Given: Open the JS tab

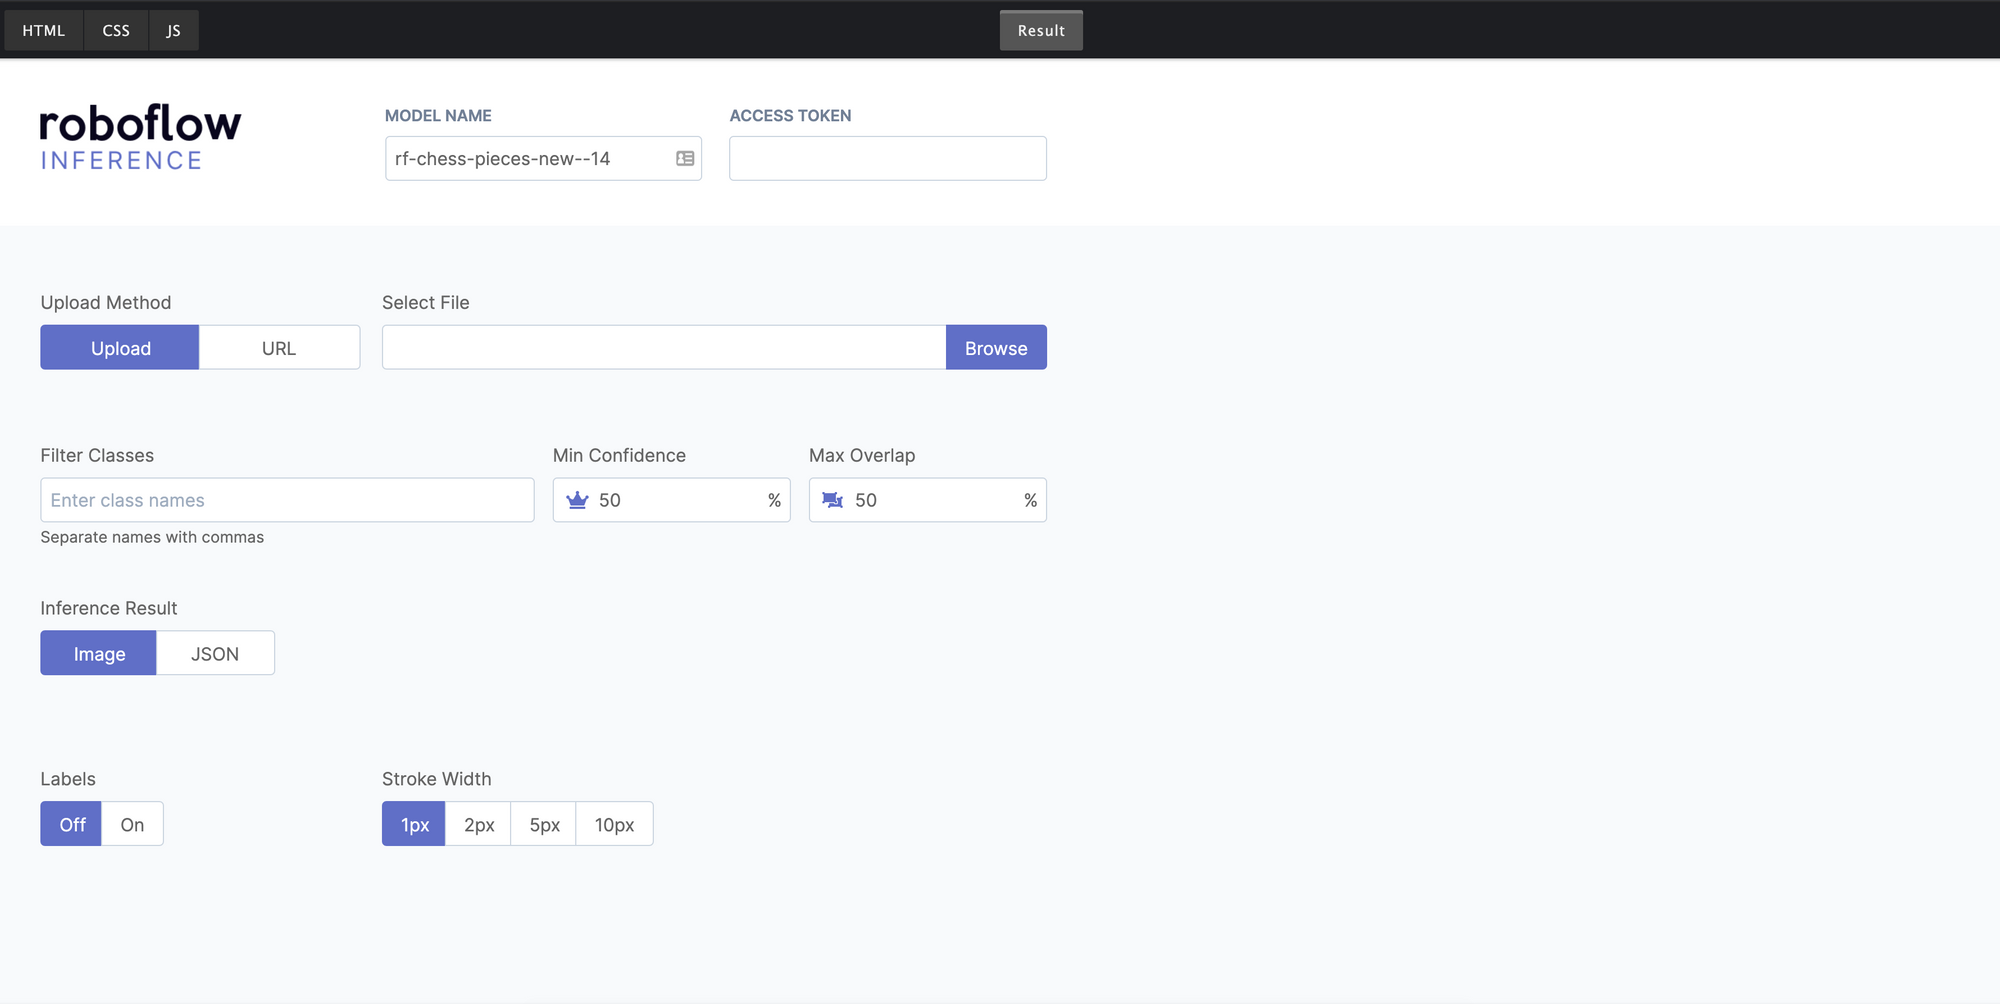Looking at the screenshot, I should pyautogui.click(x=173, y=30).
